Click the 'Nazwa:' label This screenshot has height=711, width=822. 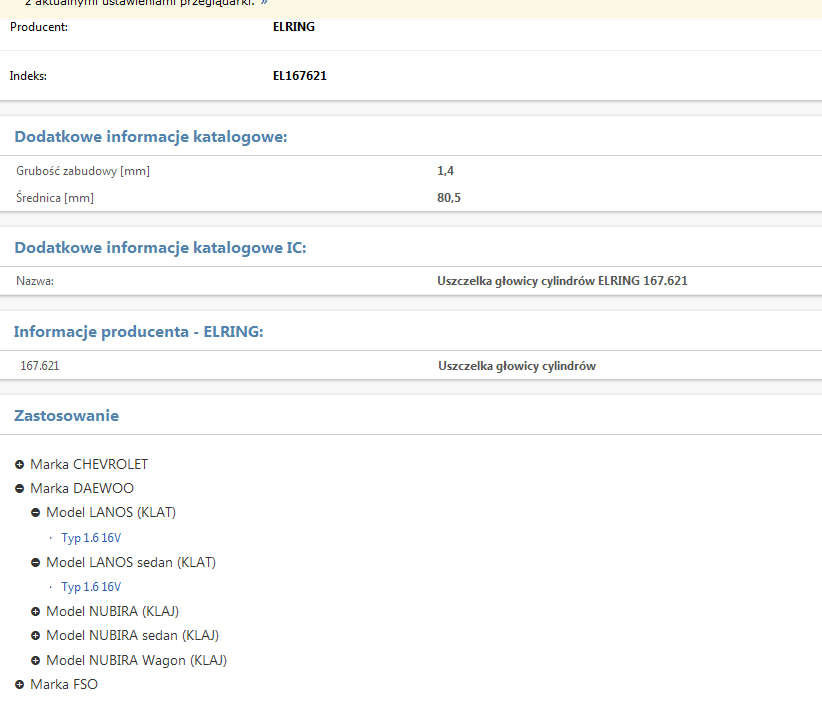pos(35,281)
